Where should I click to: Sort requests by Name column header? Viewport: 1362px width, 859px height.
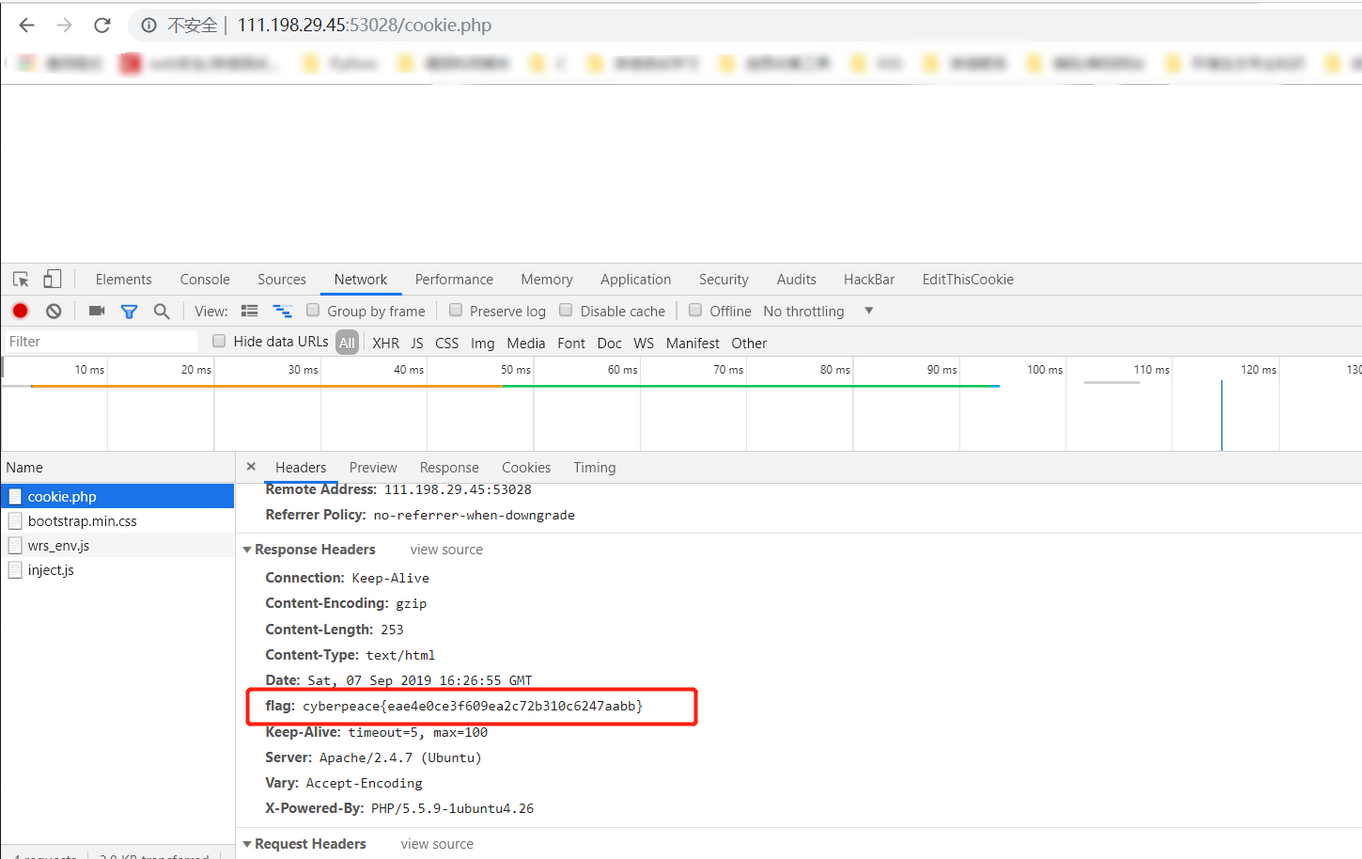pyautogui.click(x=117, y=467)
